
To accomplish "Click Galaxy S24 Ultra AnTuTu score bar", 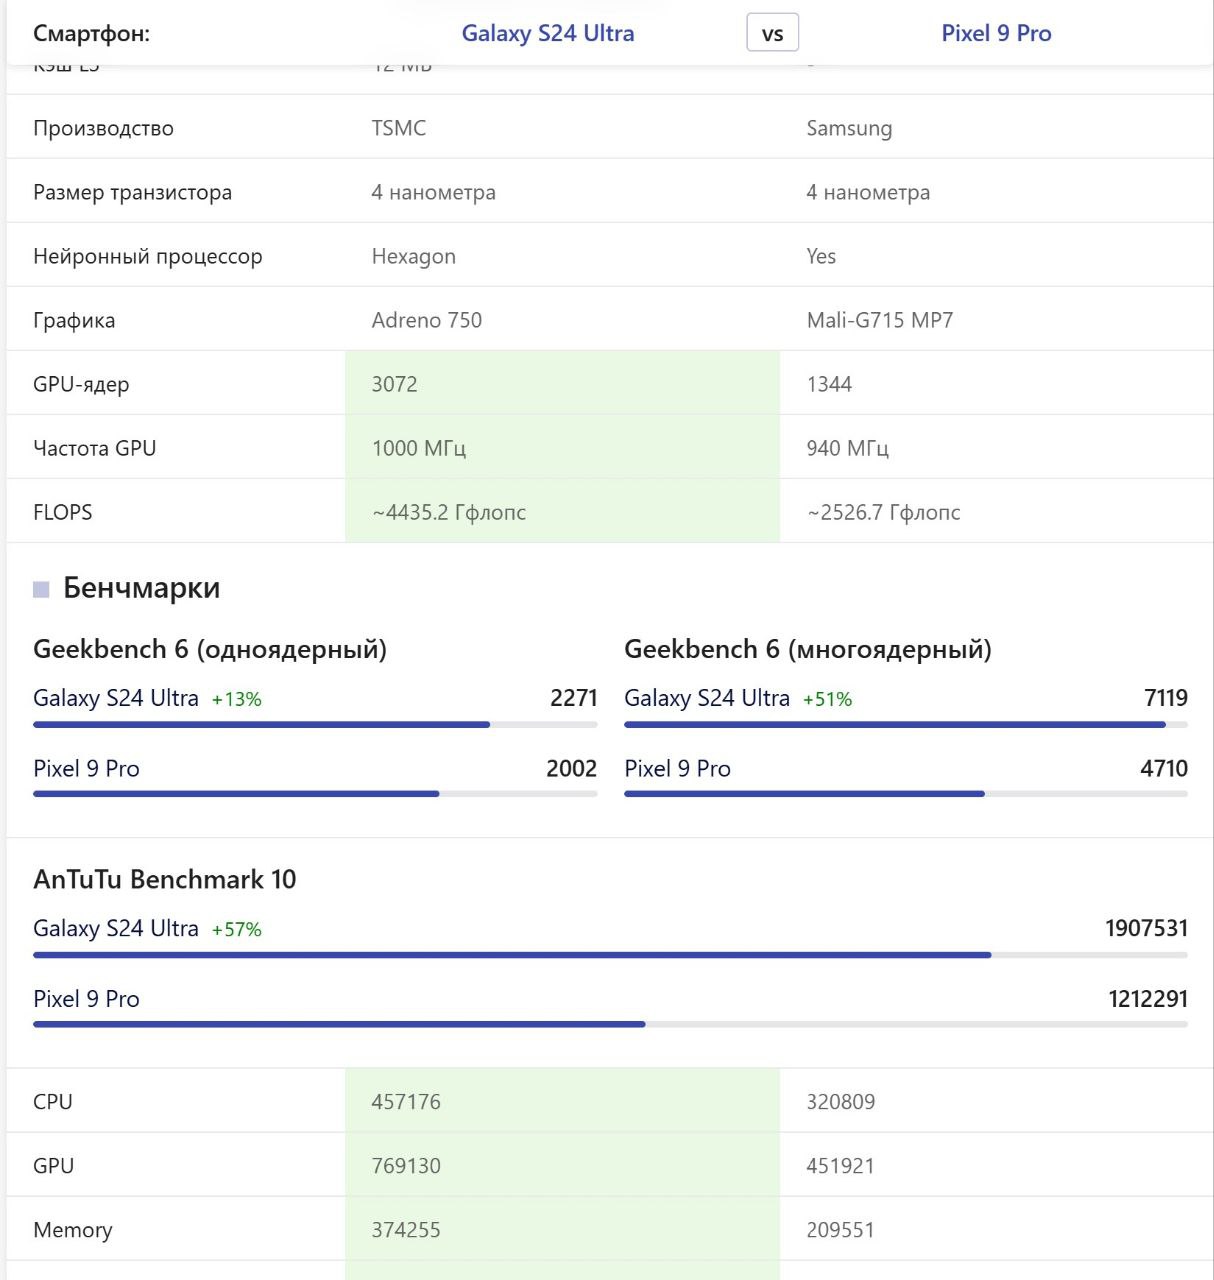I will 610,955.
